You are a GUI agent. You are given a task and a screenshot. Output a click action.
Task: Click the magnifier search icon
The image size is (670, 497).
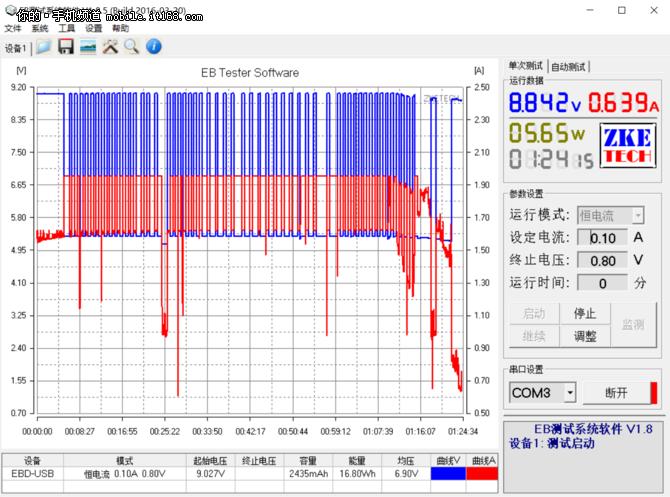[x=132, y=47]
